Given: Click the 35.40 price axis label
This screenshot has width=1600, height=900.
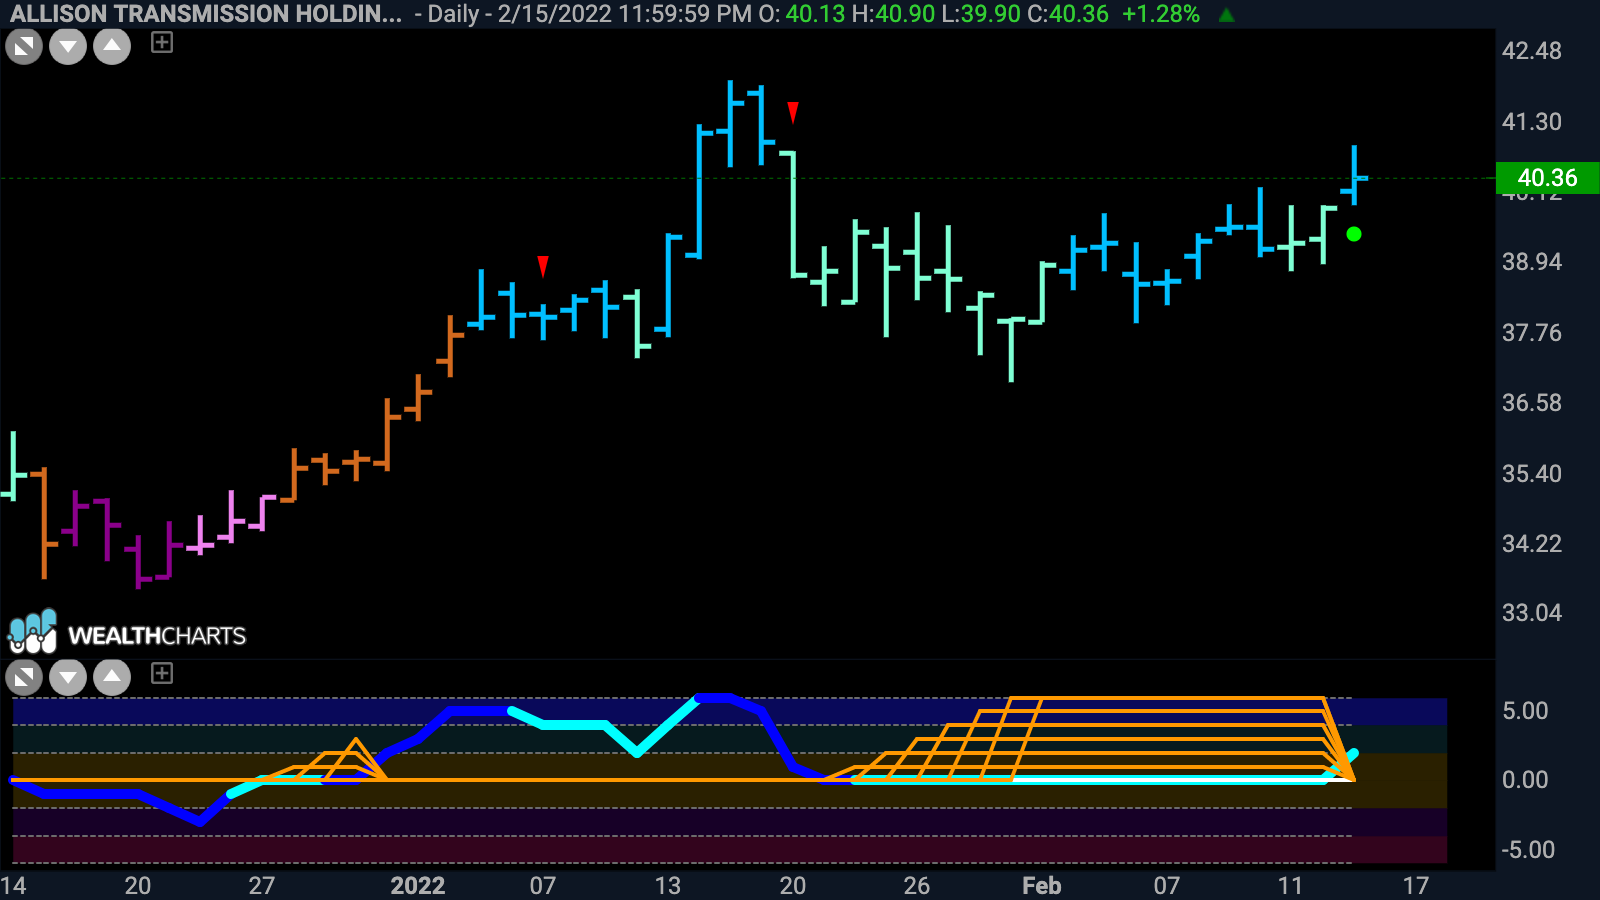Looking at the screenshot, I should pyautogui.click(x=1531, y=474).
